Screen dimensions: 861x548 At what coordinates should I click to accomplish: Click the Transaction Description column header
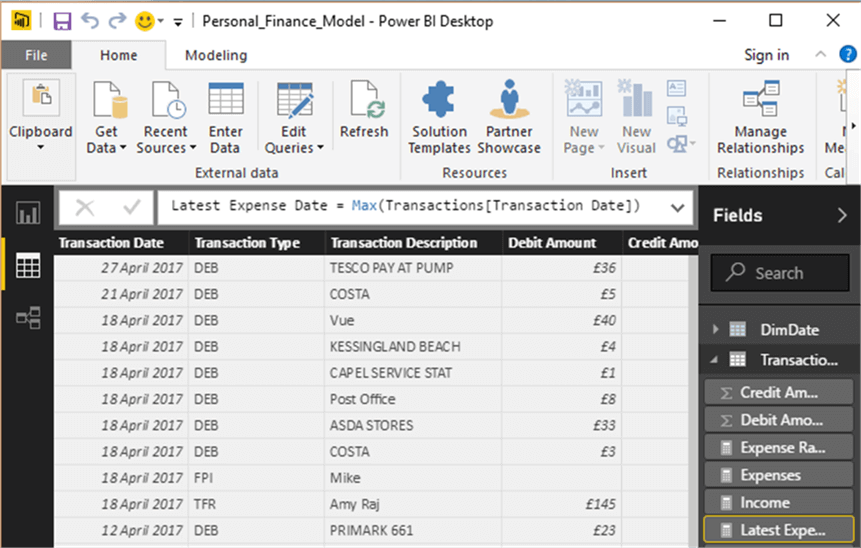click(413, 243)
